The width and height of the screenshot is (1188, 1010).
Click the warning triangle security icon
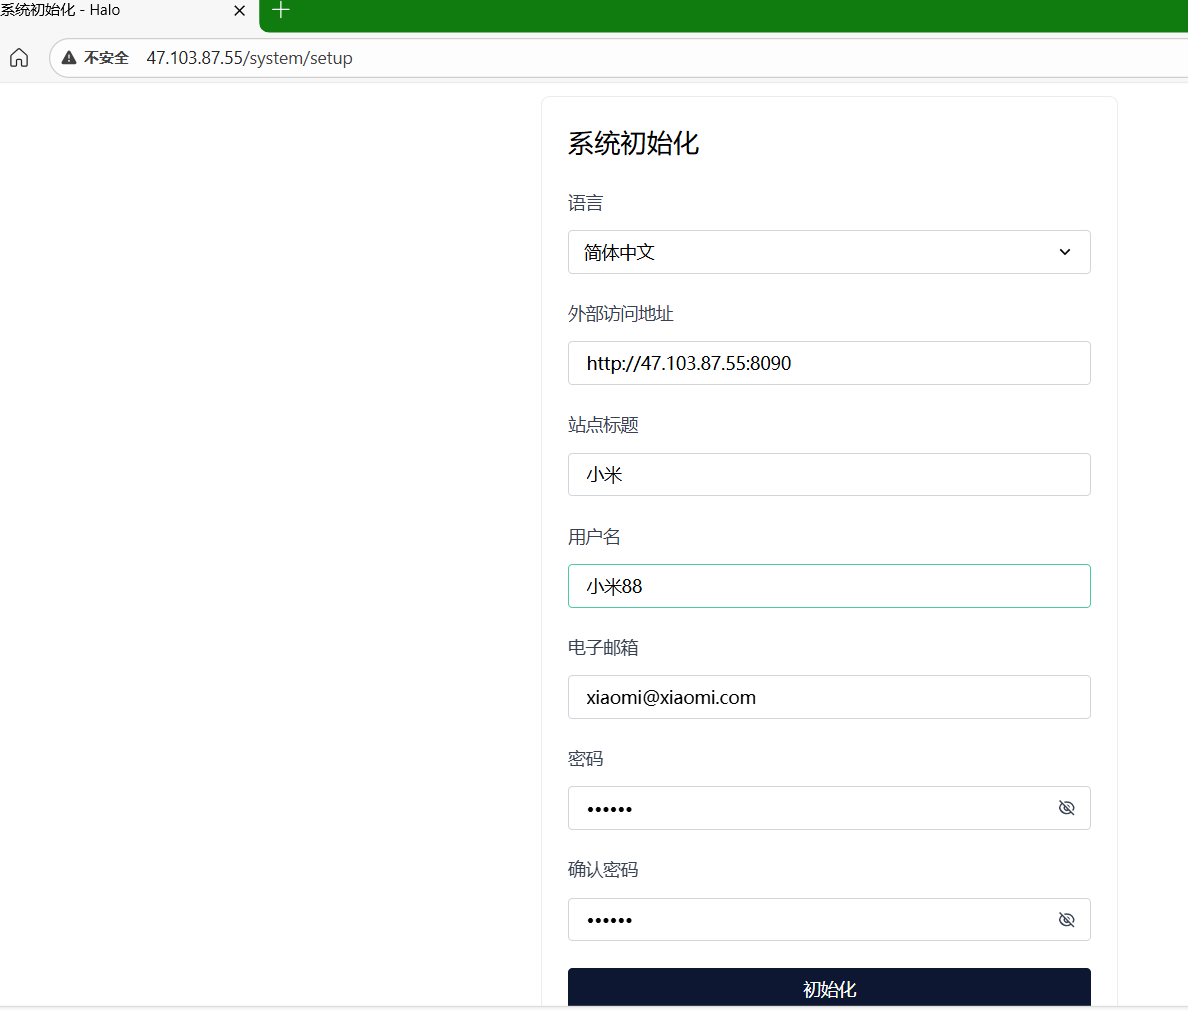coord(69,58)
